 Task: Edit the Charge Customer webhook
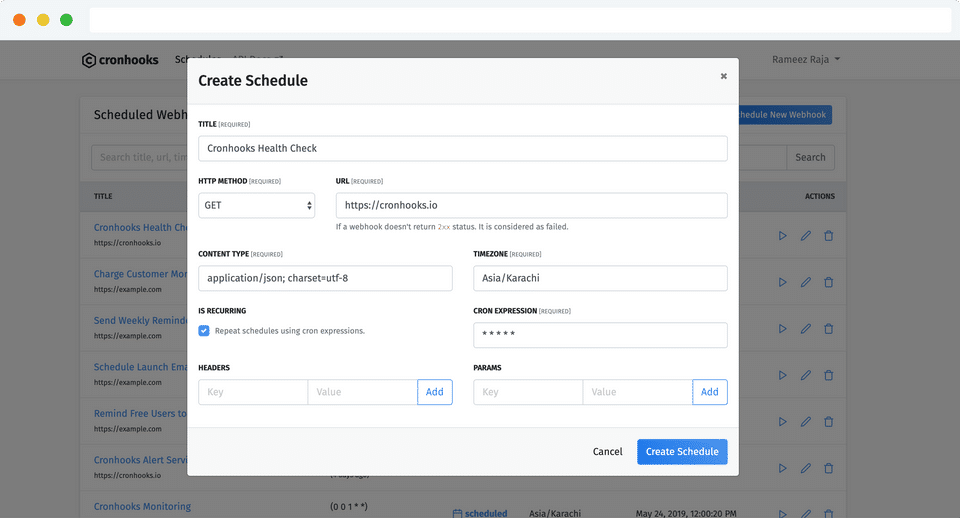(806, 282)
